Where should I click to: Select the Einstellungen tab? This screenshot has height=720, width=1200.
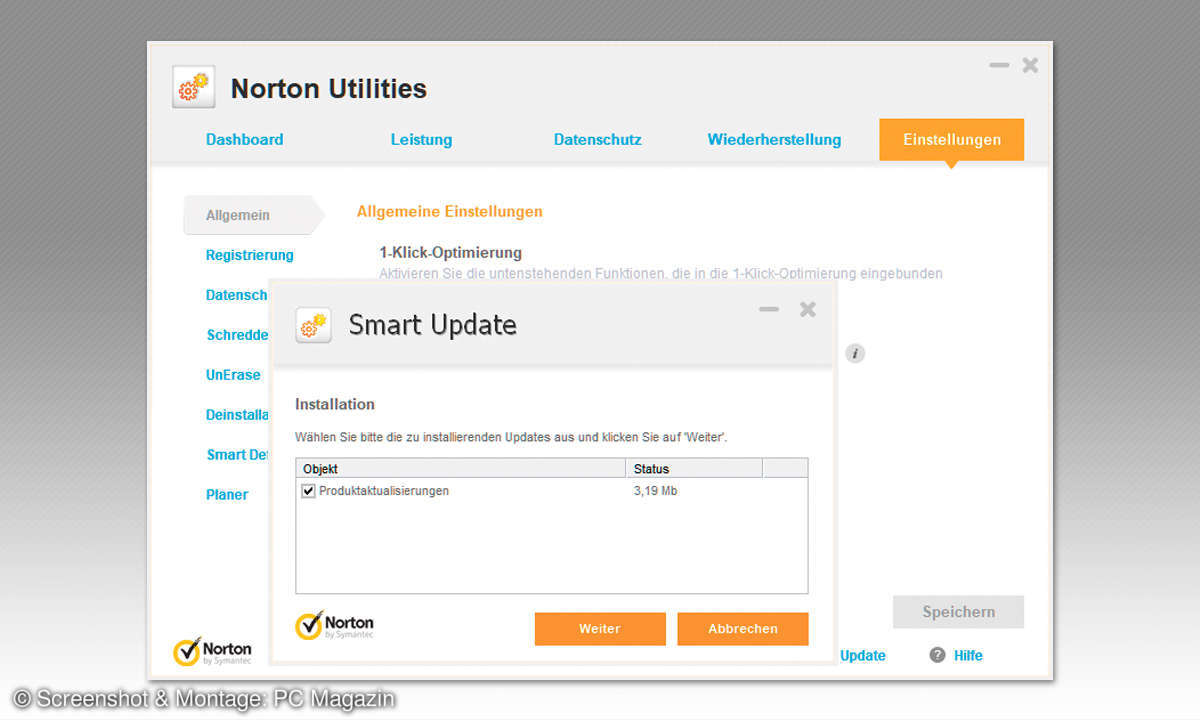951,139
